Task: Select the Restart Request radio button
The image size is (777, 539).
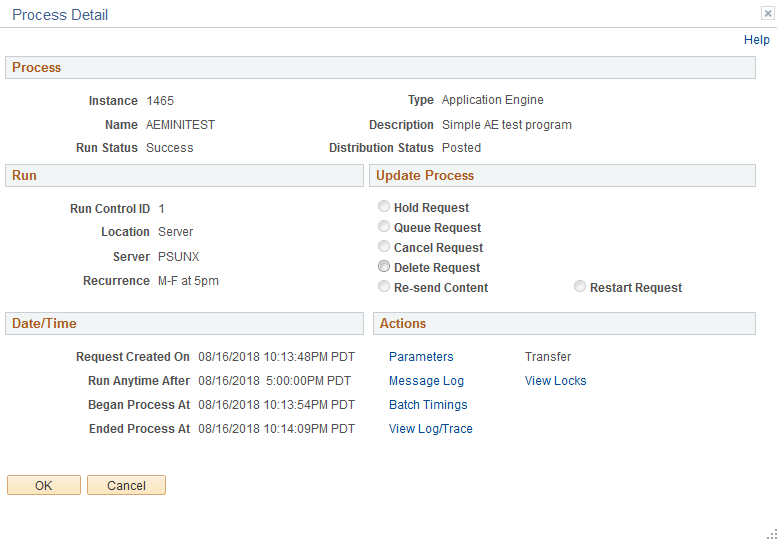Action: 580,286
